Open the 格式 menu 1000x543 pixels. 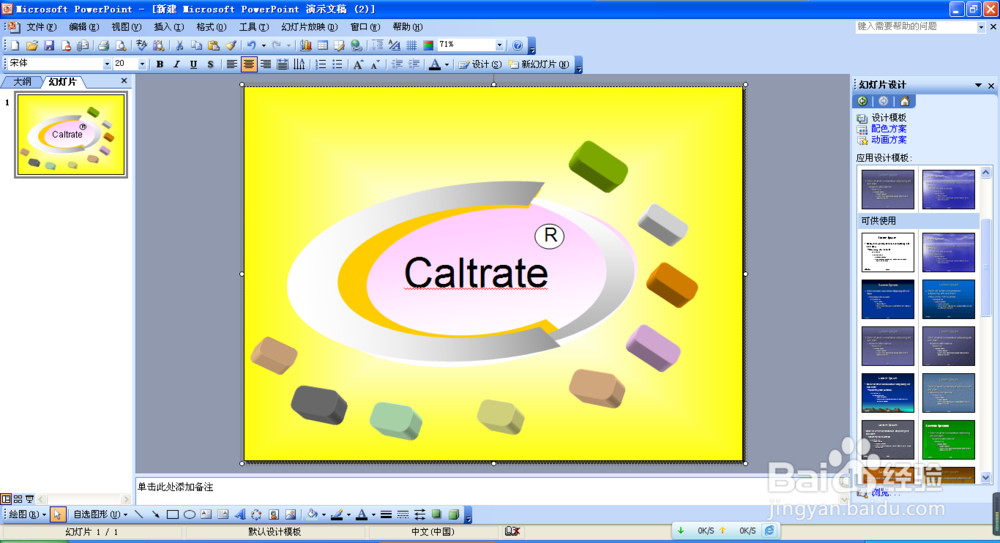(211, 27)
